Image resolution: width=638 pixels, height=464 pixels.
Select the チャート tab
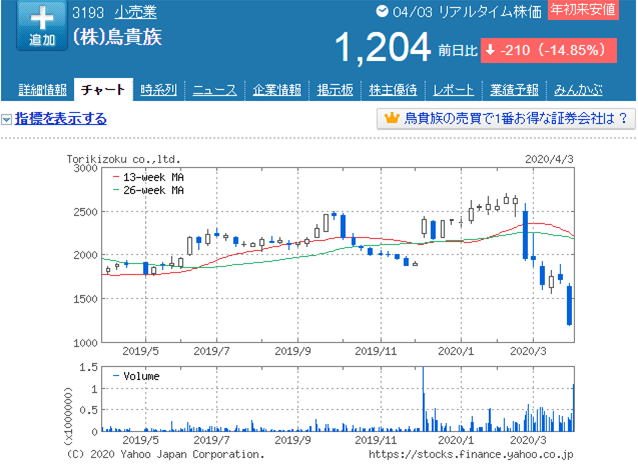click(103, 90)
